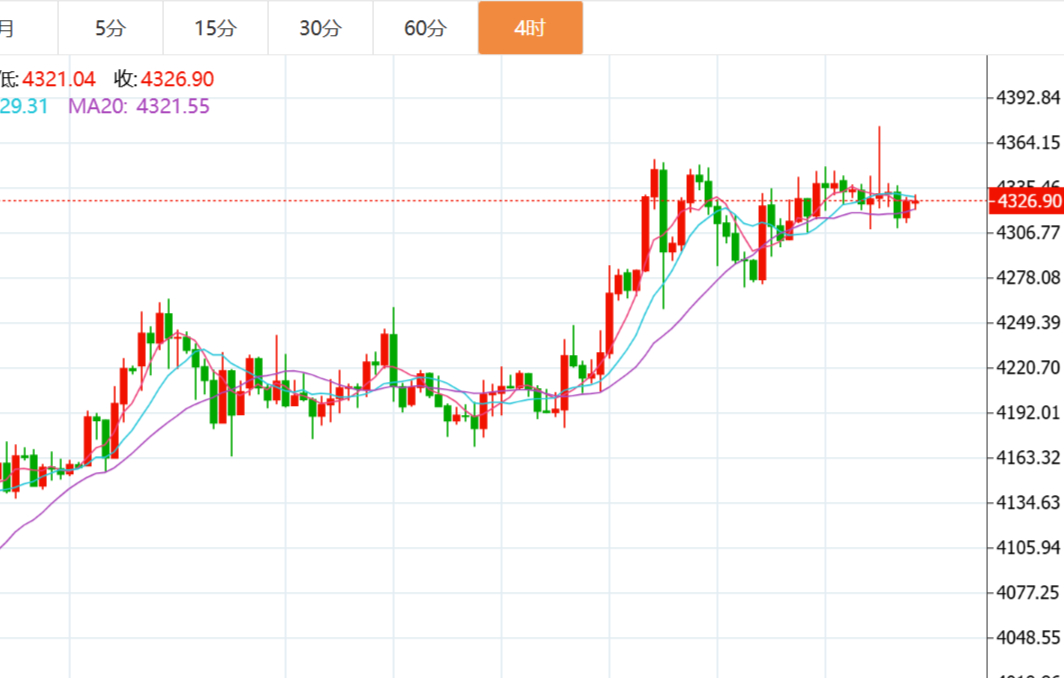Click the 4048.55 price axis label
This screenshot has width=1064, height=678.
(x=1028, y=637)
